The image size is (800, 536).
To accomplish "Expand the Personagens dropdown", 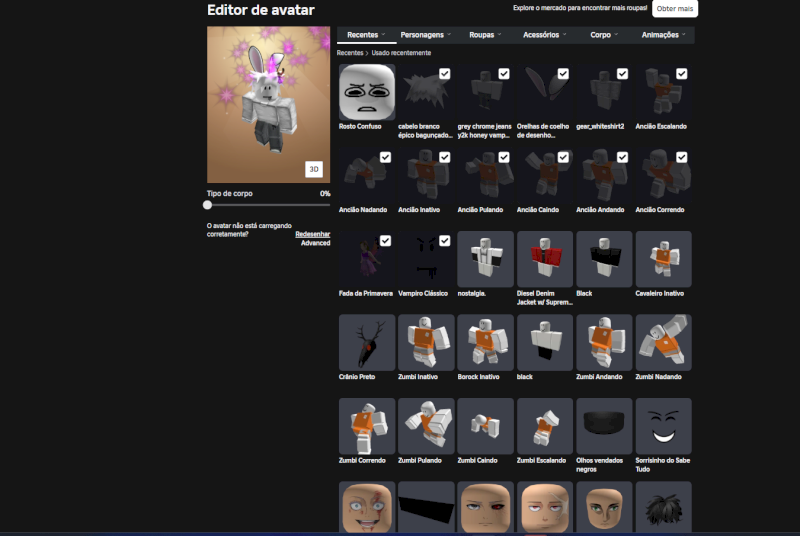I will 426,35.
